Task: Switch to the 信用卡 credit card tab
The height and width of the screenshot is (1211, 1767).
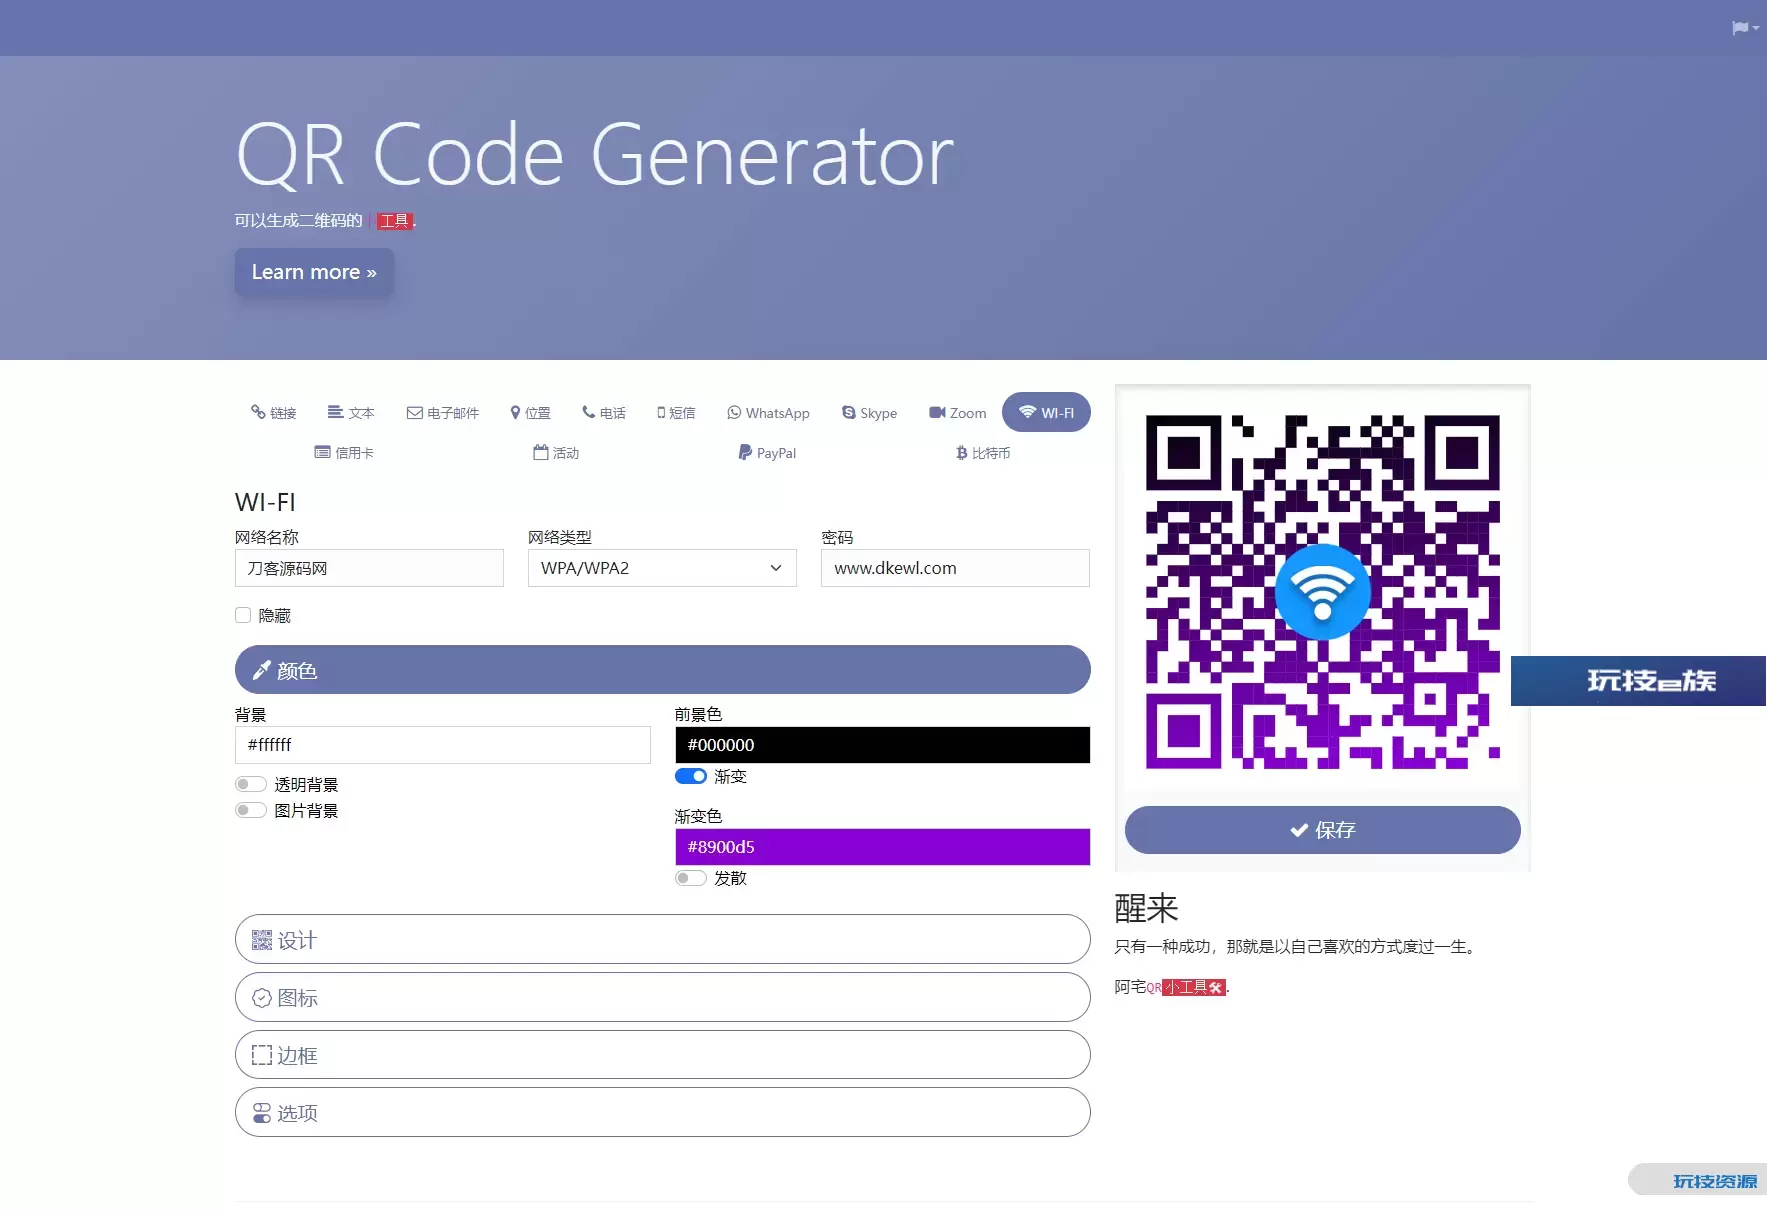Action: (x=343, y=452)
